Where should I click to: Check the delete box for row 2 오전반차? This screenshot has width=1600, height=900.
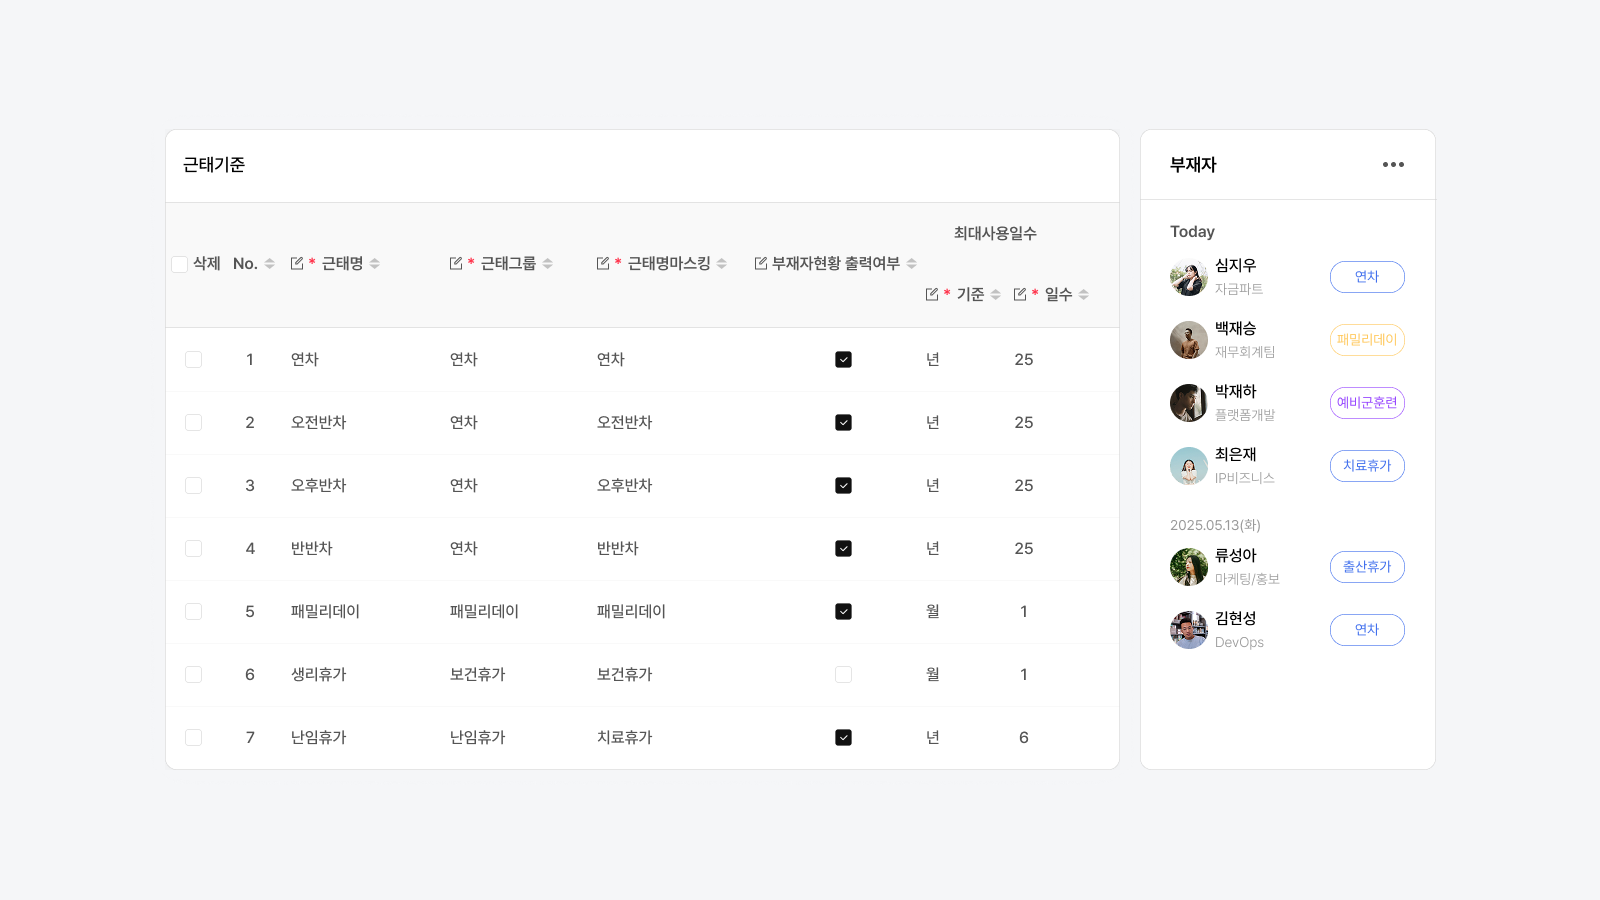tap(194, 423)
